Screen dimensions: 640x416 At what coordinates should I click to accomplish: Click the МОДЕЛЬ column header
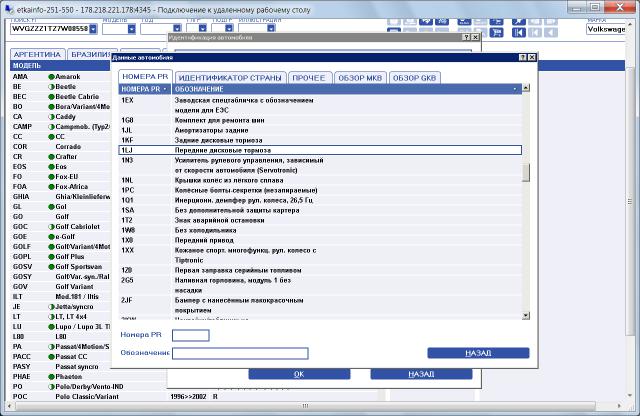[x=60, y=66]
